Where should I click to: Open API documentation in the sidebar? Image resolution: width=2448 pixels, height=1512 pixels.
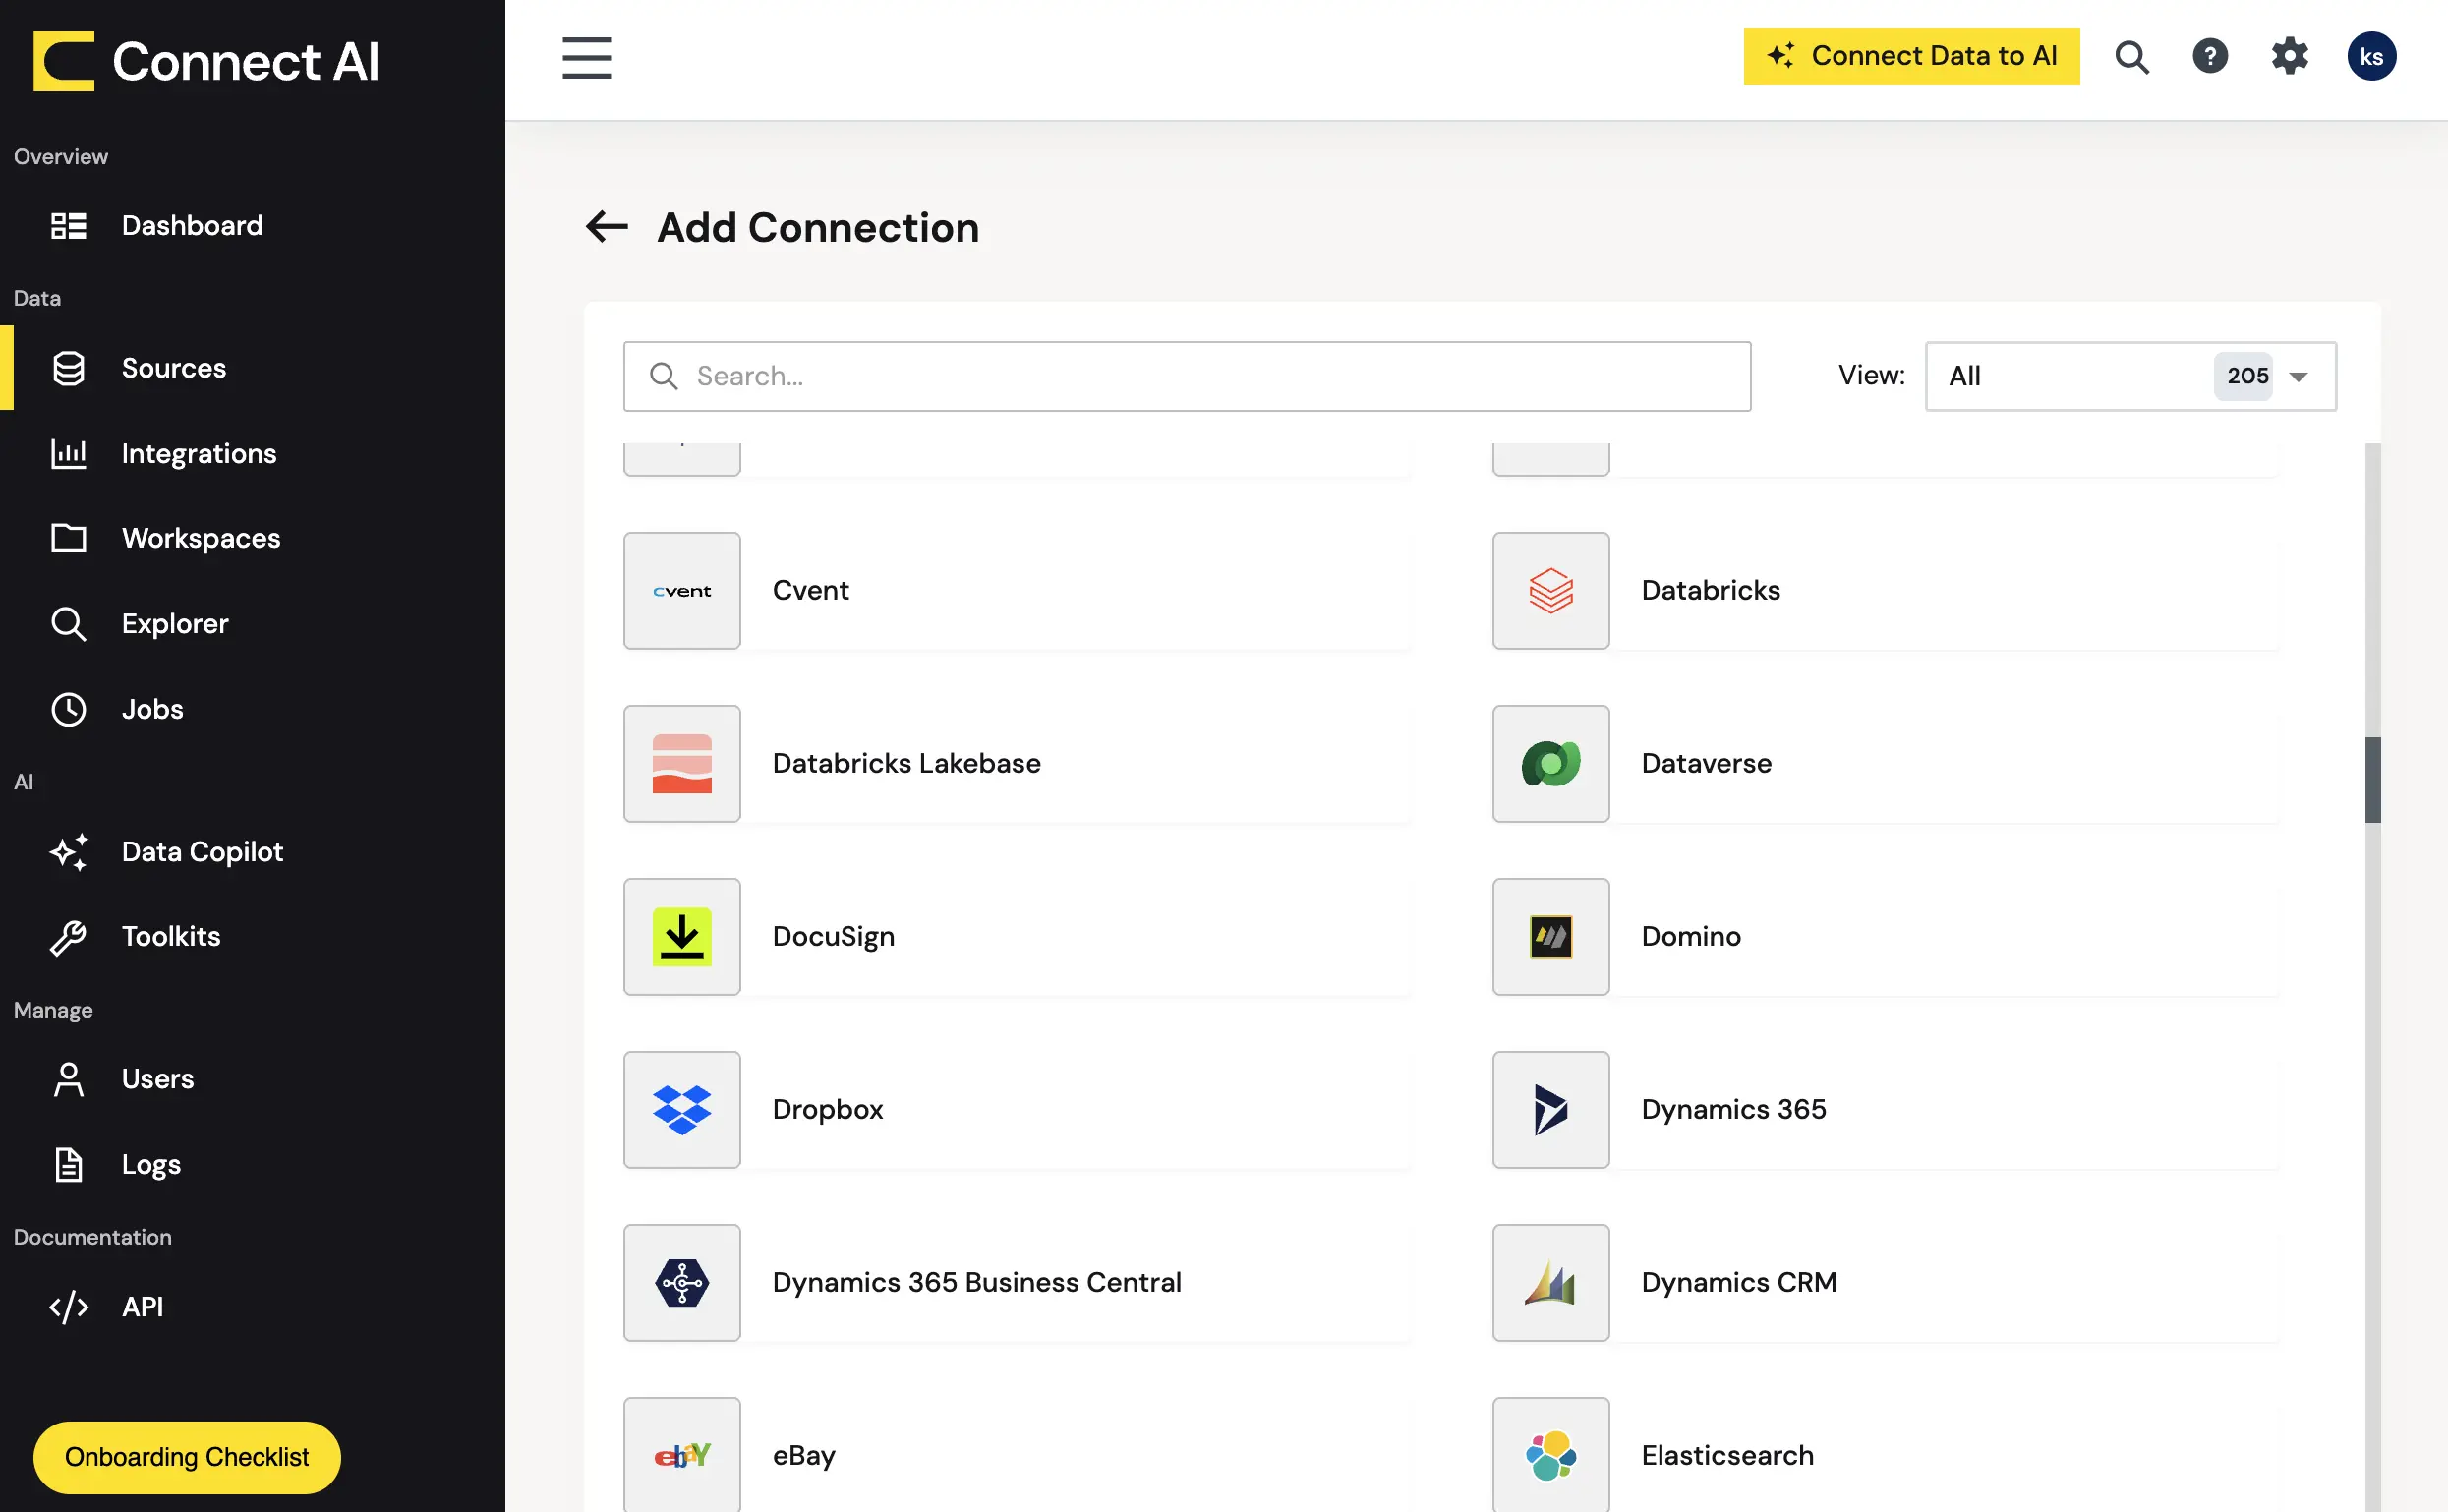[142, 1307]
